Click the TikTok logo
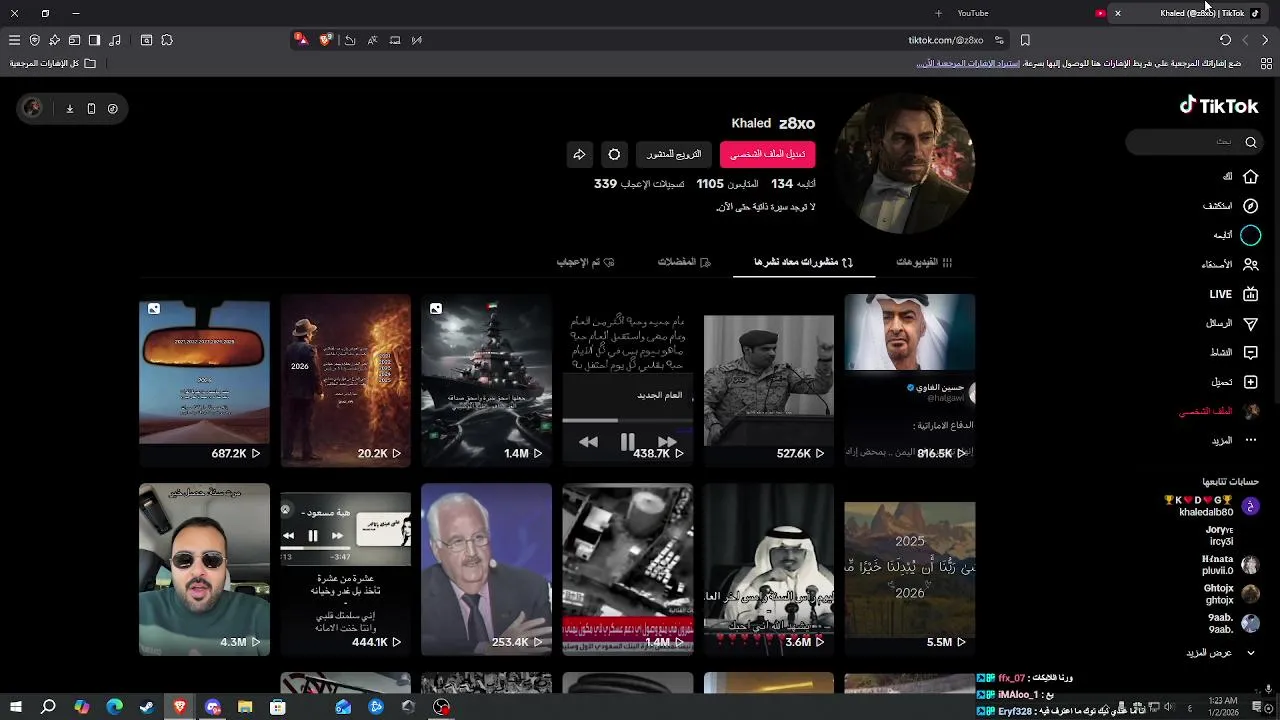Image resolution: width=1280 pixels, height=720 pixels. (x=1219, y=106)
